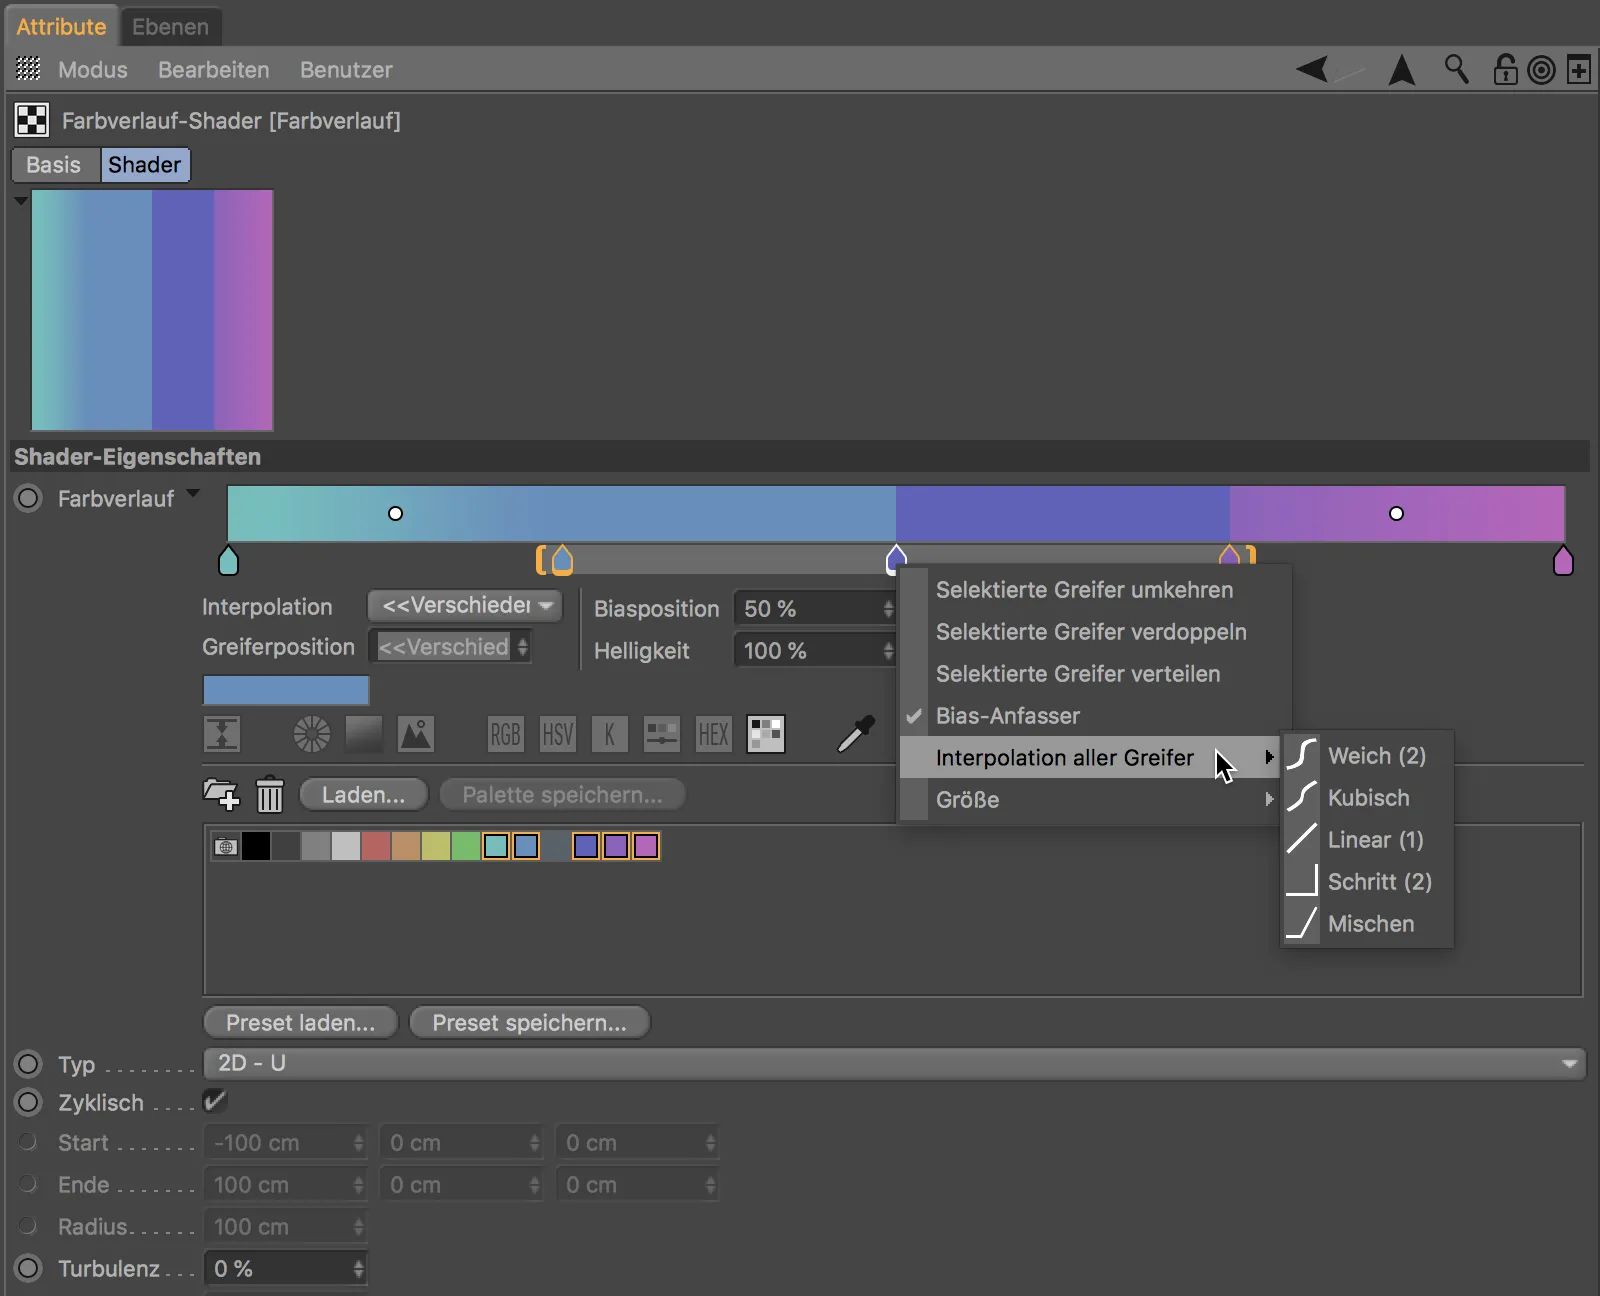Click the current blue color swatch bar
1600x1296 pixels.
pos(286,690)
